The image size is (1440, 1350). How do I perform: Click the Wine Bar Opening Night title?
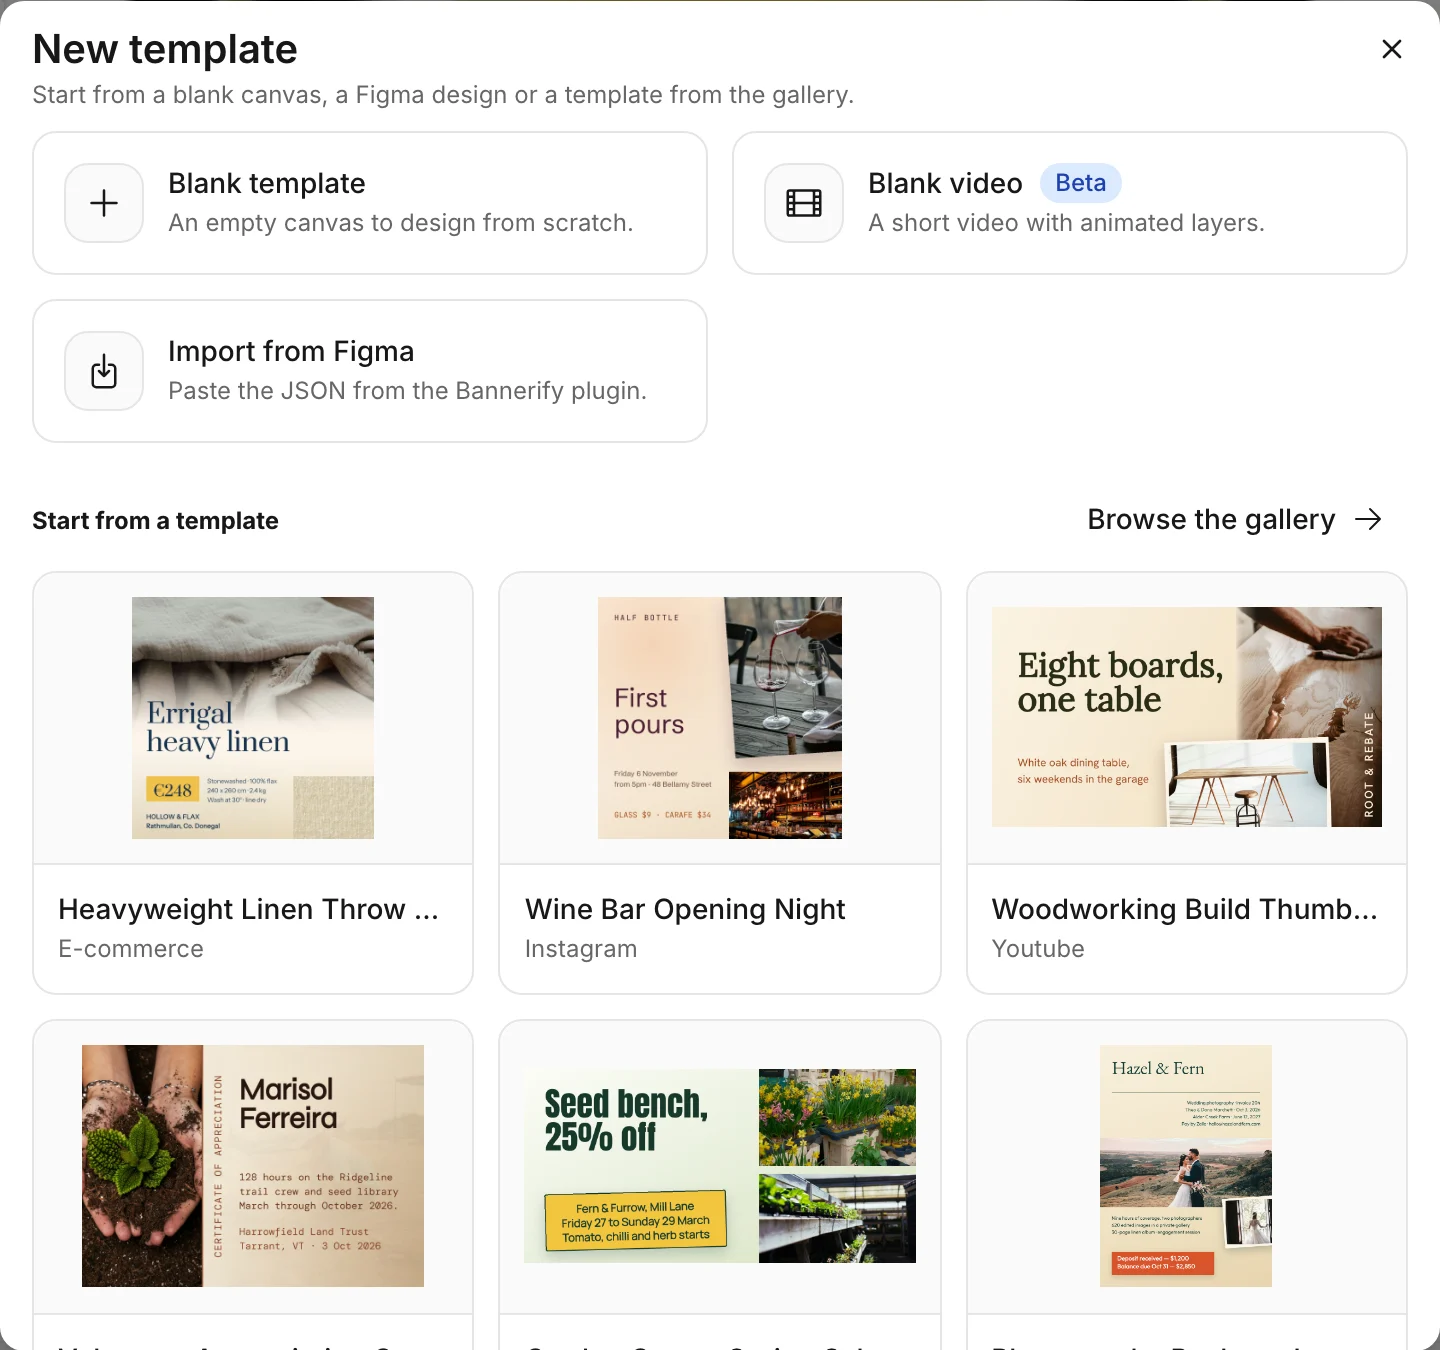pyautogui.click(x=685, y=909)
